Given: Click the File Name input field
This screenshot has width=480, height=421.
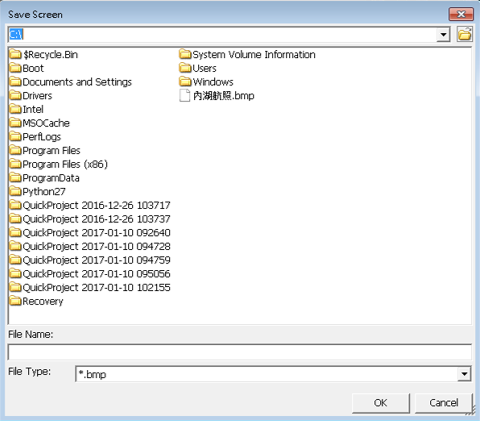Looking at the screenshot, I should 240,352.
